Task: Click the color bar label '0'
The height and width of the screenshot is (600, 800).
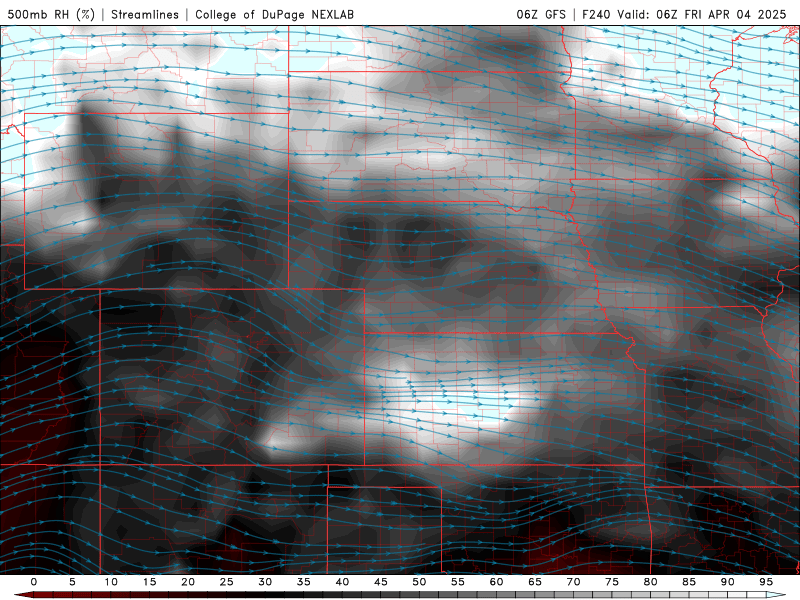Action: pyautogui.click(x=34, y=582)
